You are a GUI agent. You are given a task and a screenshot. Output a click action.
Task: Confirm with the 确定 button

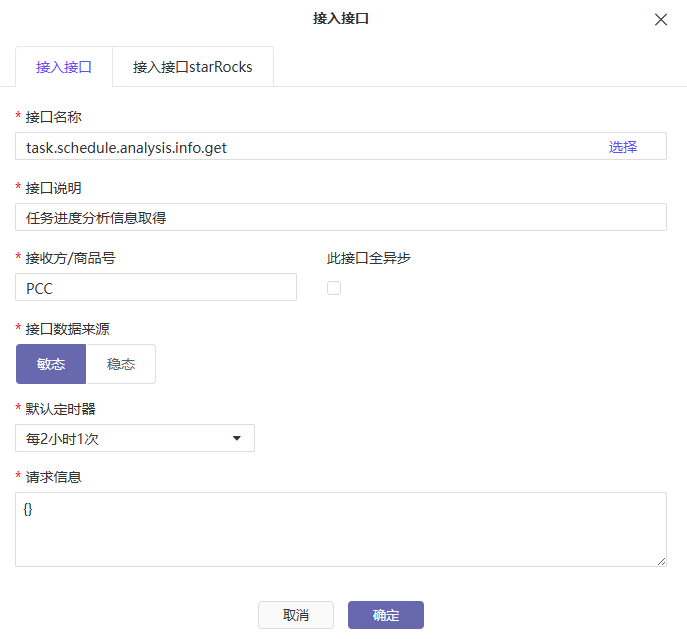(x=386, y=615)
